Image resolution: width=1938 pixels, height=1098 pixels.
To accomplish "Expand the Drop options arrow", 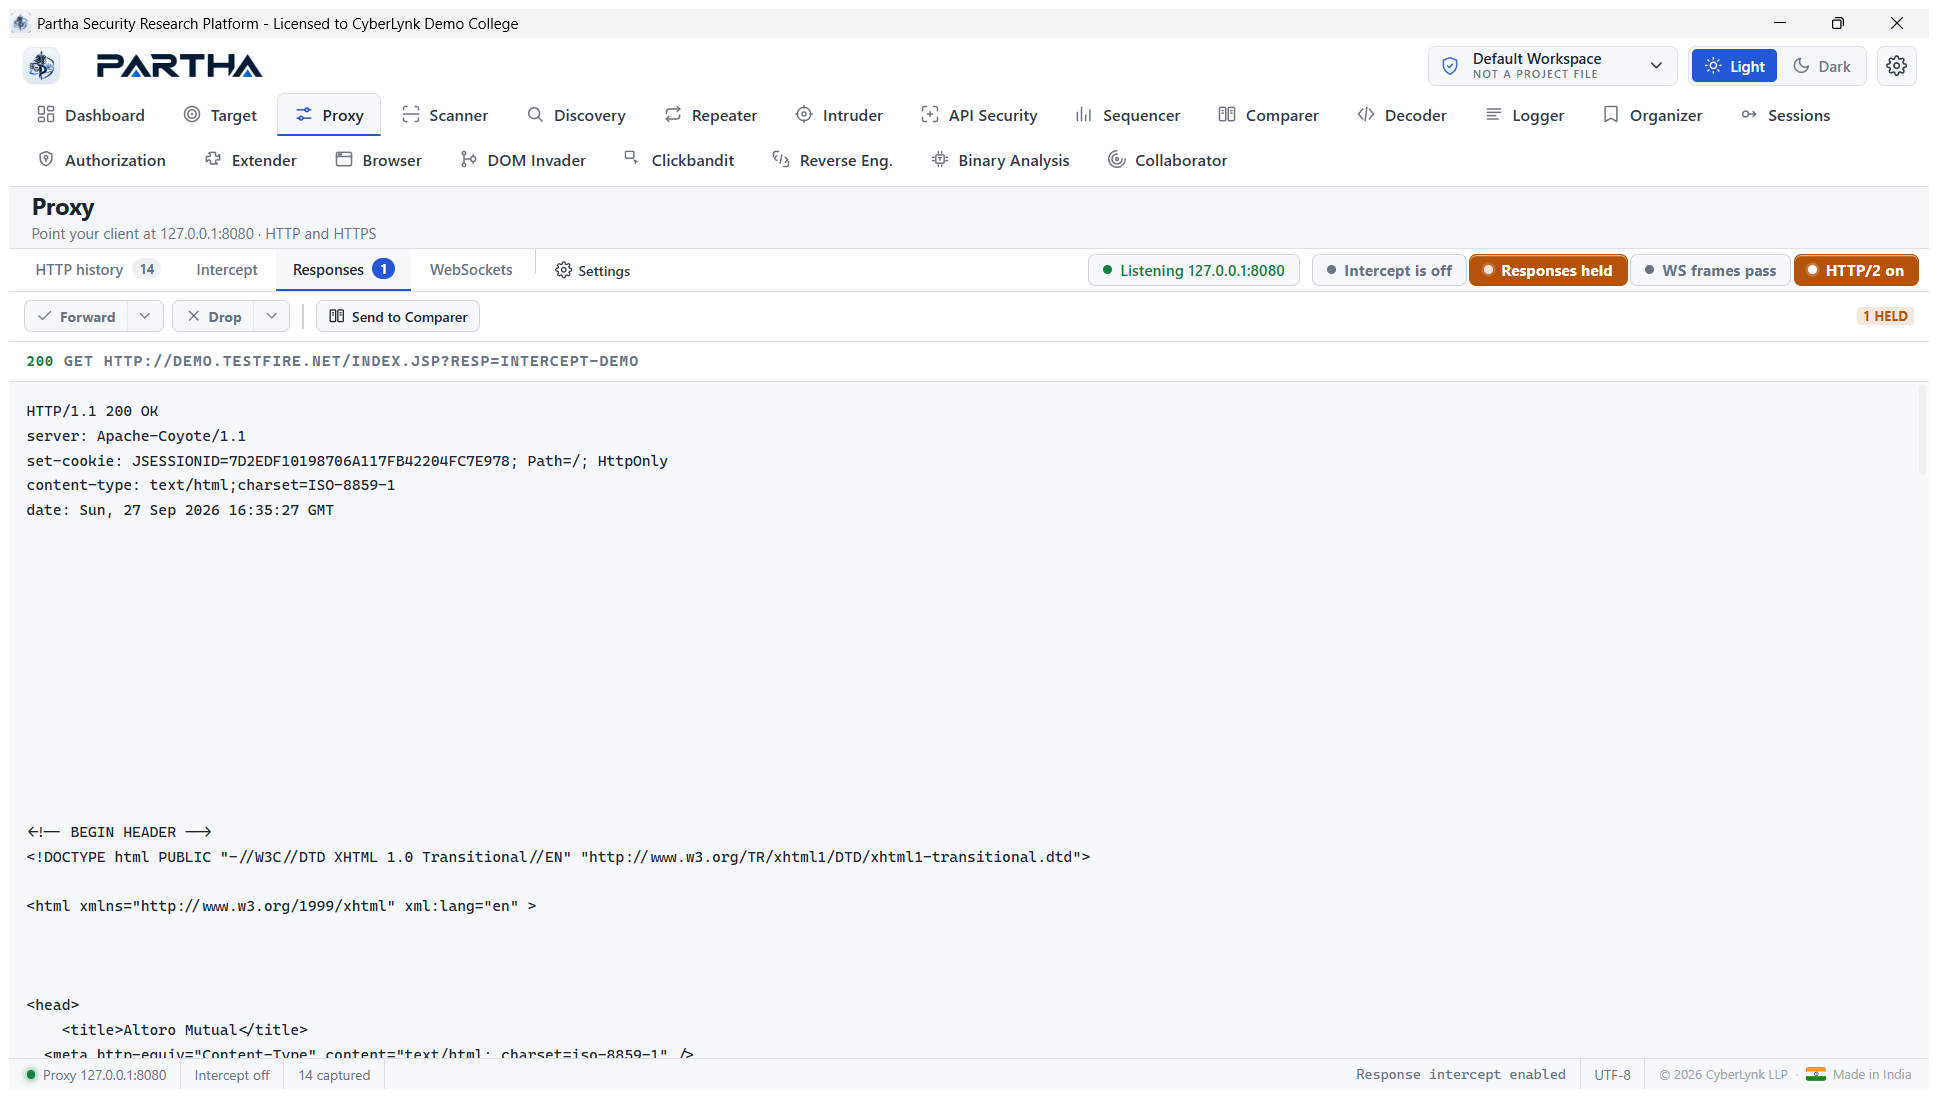I will coord(272,316).
